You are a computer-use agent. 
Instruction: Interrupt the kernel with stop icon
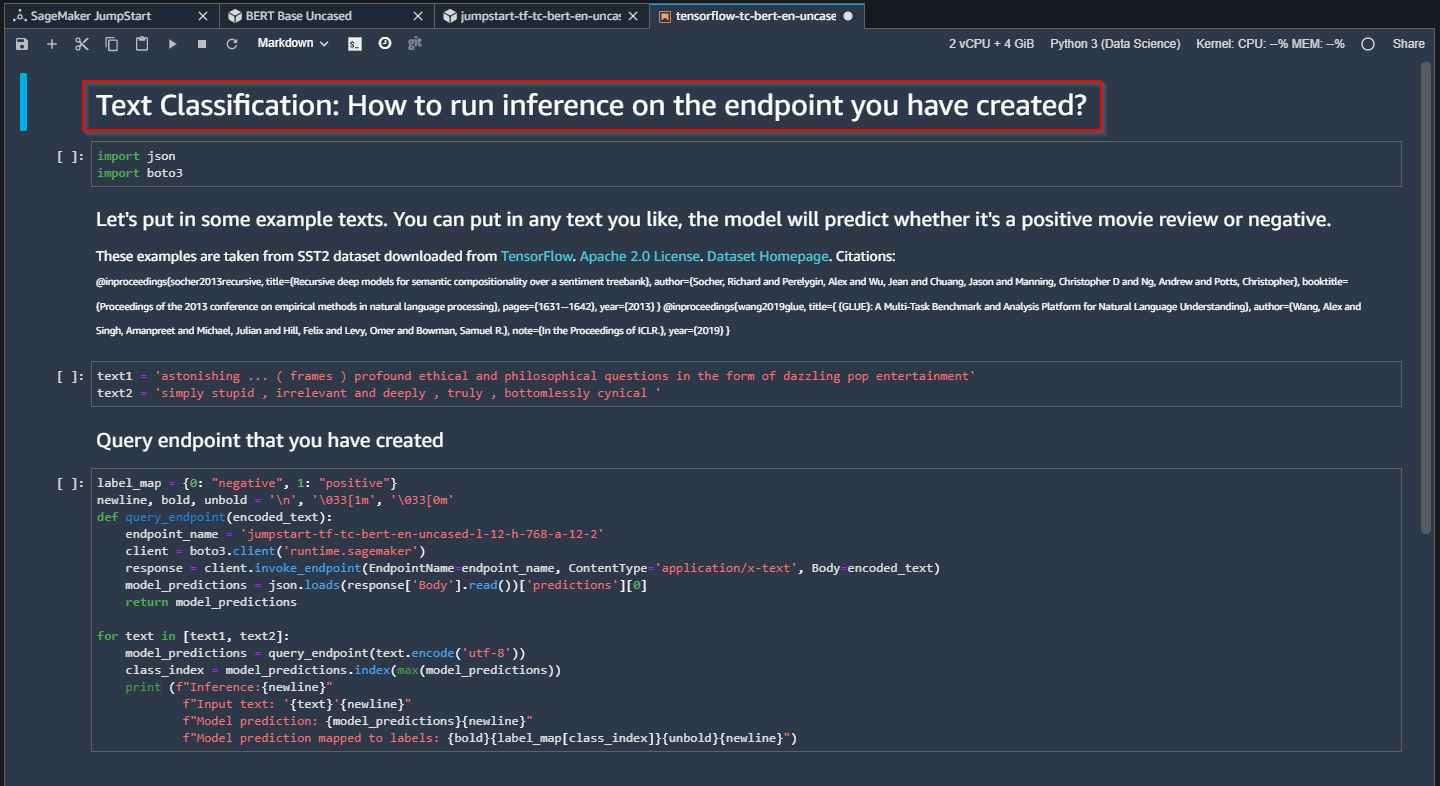click(202, 44)
